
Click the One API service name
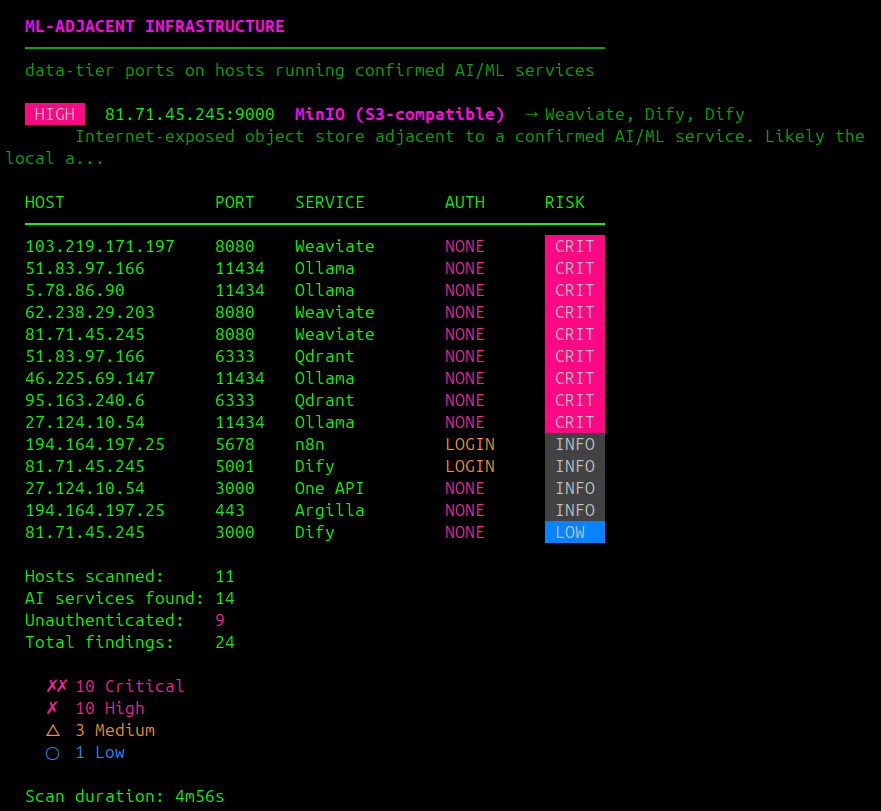[329, 488]
